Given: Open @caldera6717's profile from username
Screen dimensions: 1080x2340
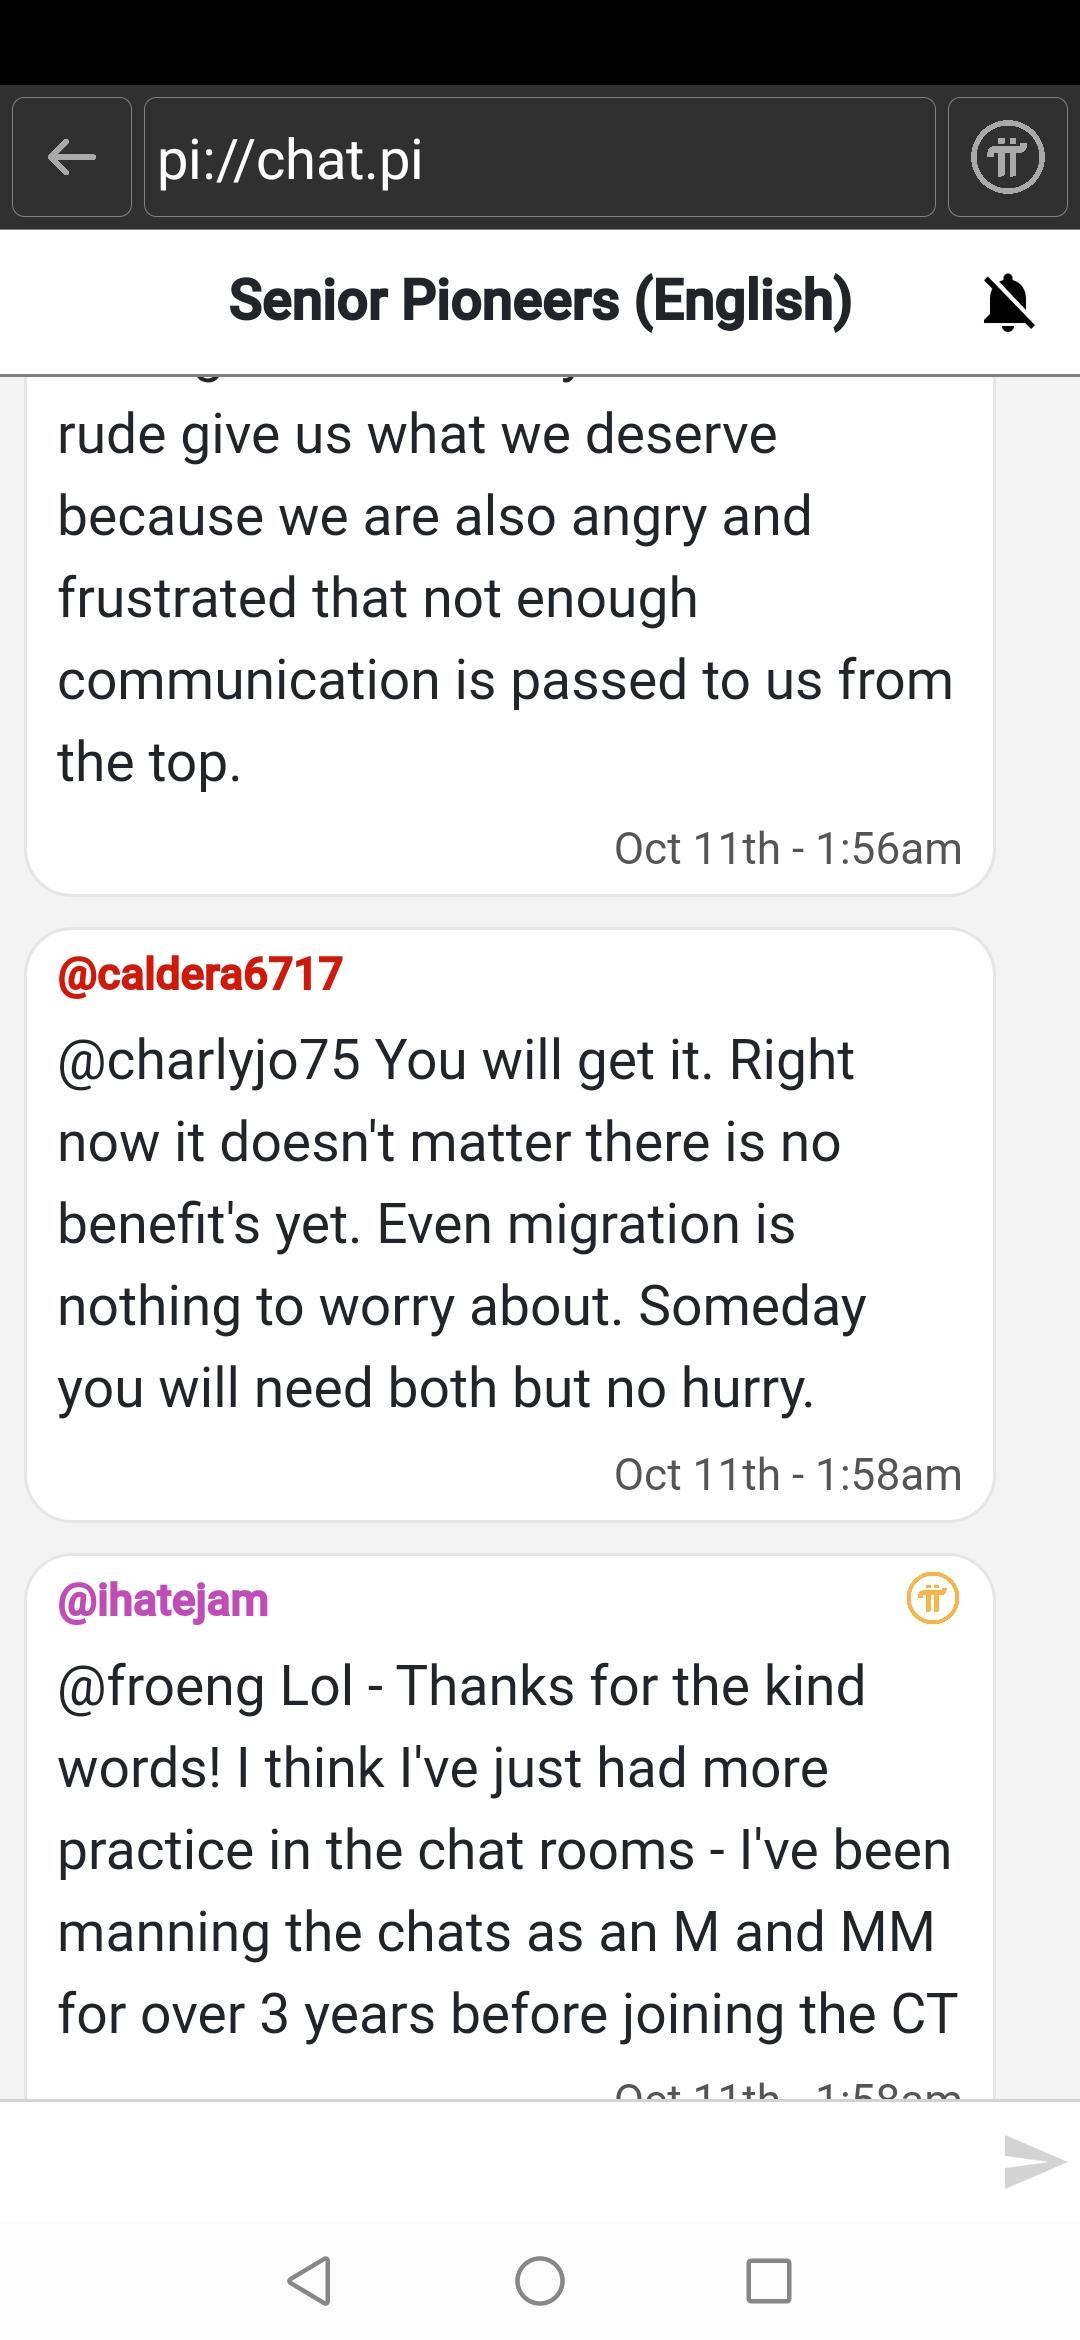Looking at the screenshot, I should [x=200, y=974].
